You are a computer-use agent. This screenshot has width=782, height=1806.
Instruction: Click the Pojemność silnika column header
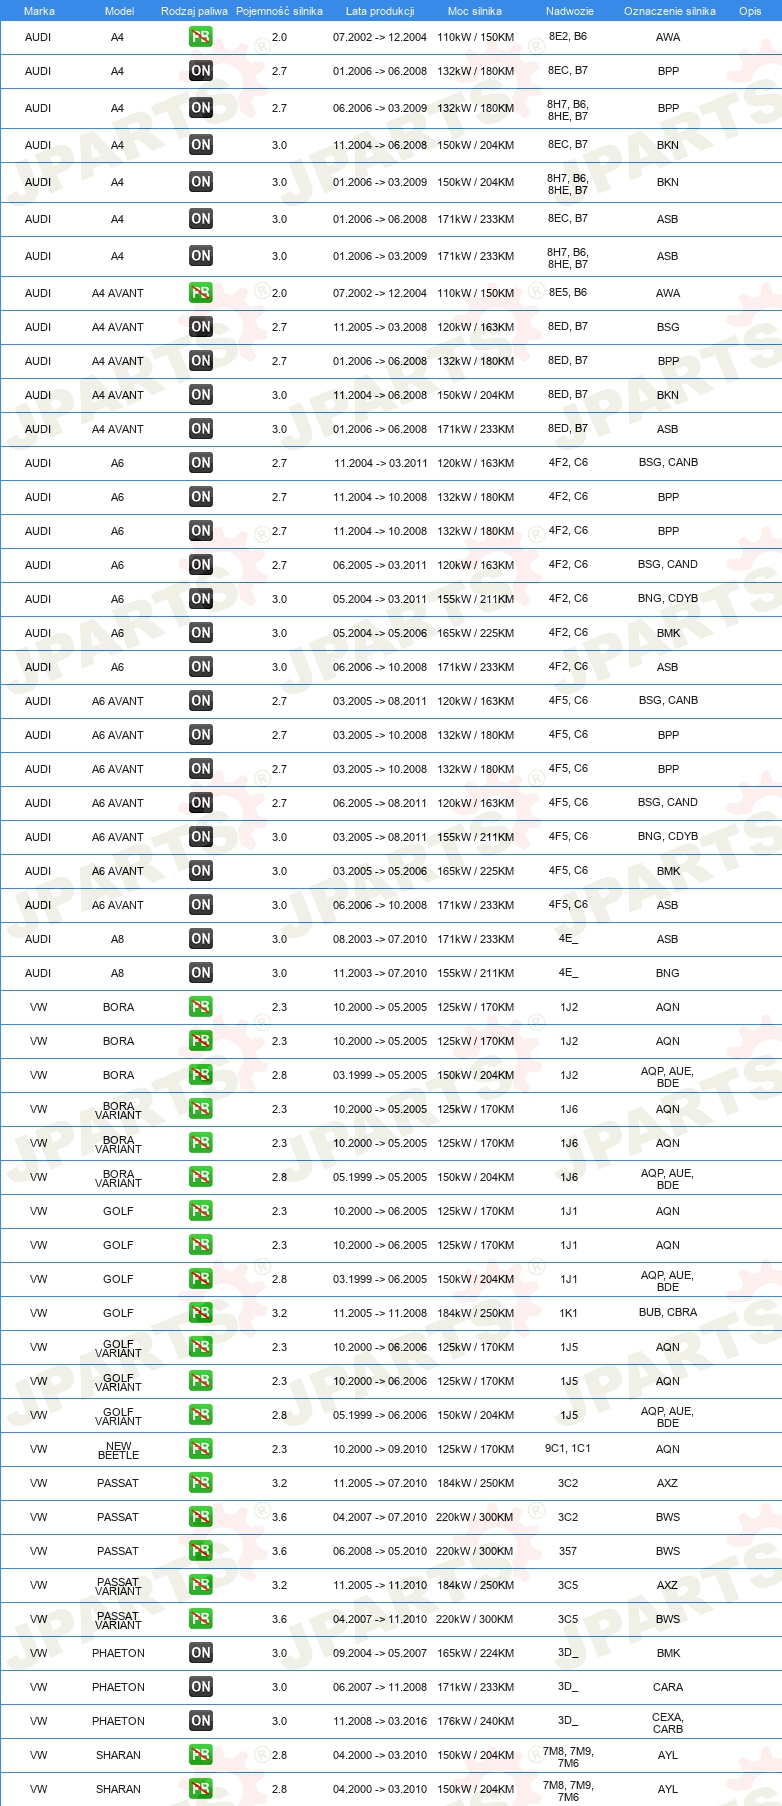click(279, 11)
